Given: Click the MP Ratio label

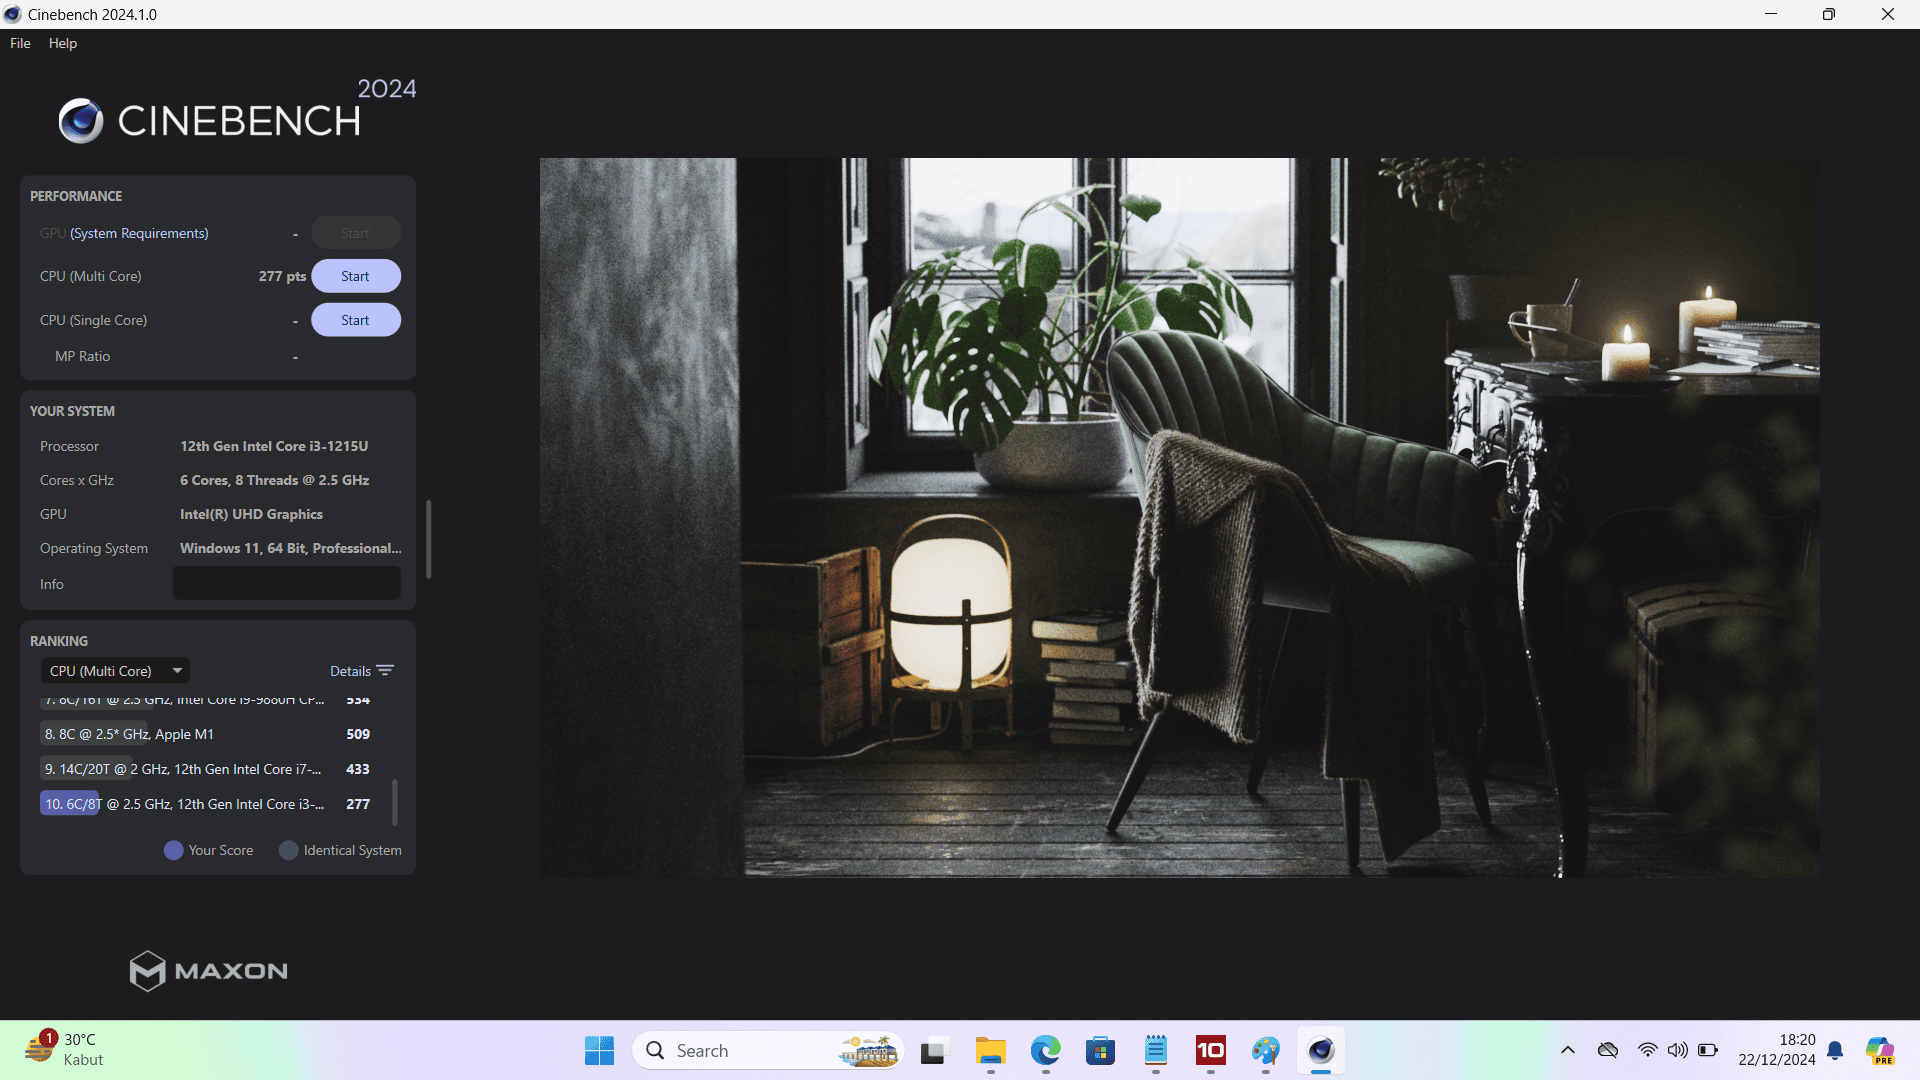Looking at the screenshot, I should 82,356.
